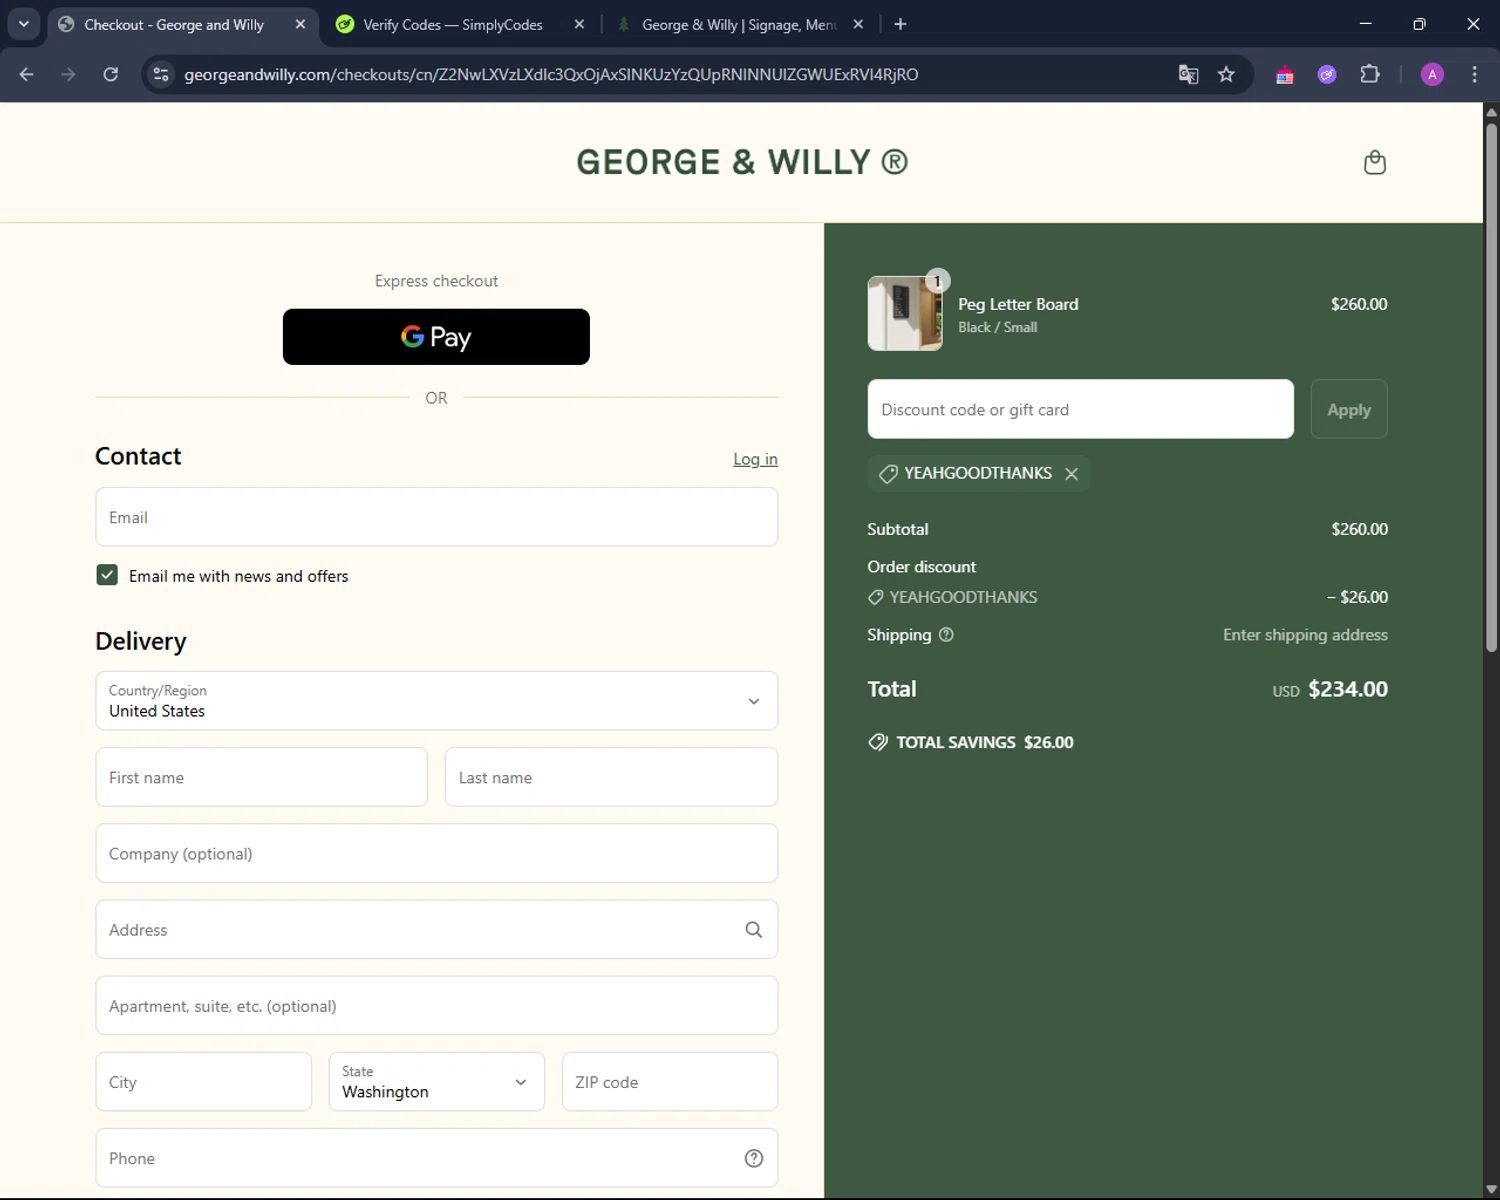Switch to the George & Willy Signage tab

point(740,24)
